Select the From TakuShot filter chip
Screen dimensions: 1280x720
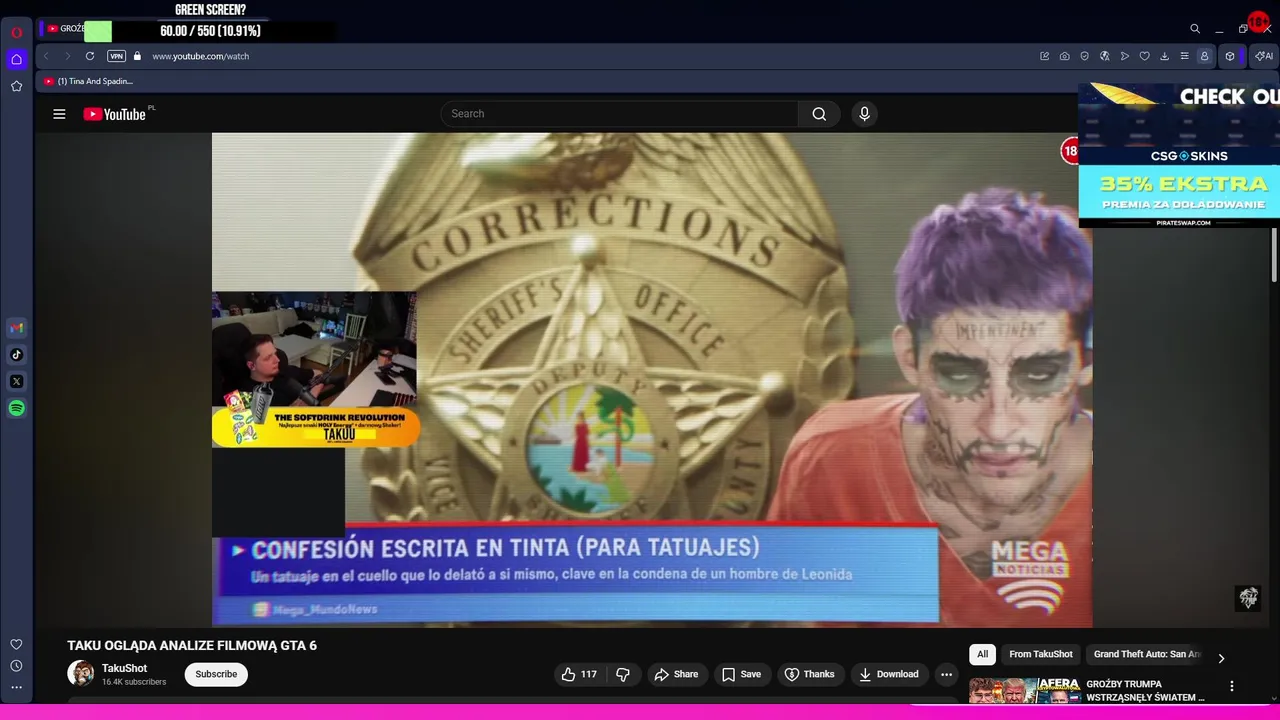[x=1040, y=654]
